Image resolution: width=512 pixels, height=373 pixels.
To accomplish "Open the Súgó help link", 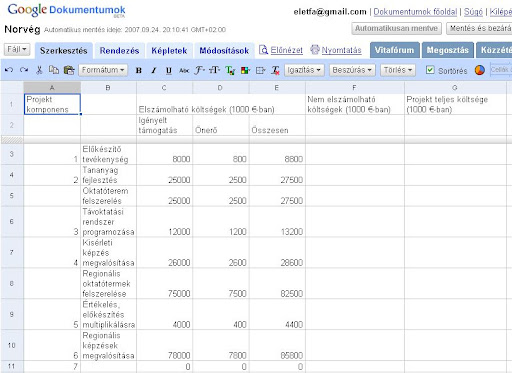I will [x=473, y=12].
